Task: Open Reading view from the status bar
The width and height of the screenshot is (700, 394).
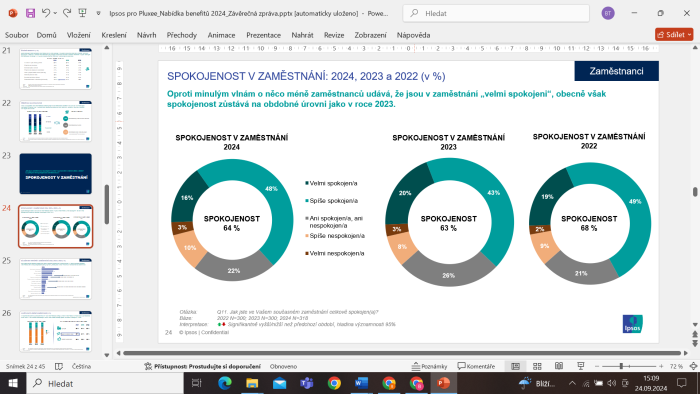Action: [x=559, y=366]
